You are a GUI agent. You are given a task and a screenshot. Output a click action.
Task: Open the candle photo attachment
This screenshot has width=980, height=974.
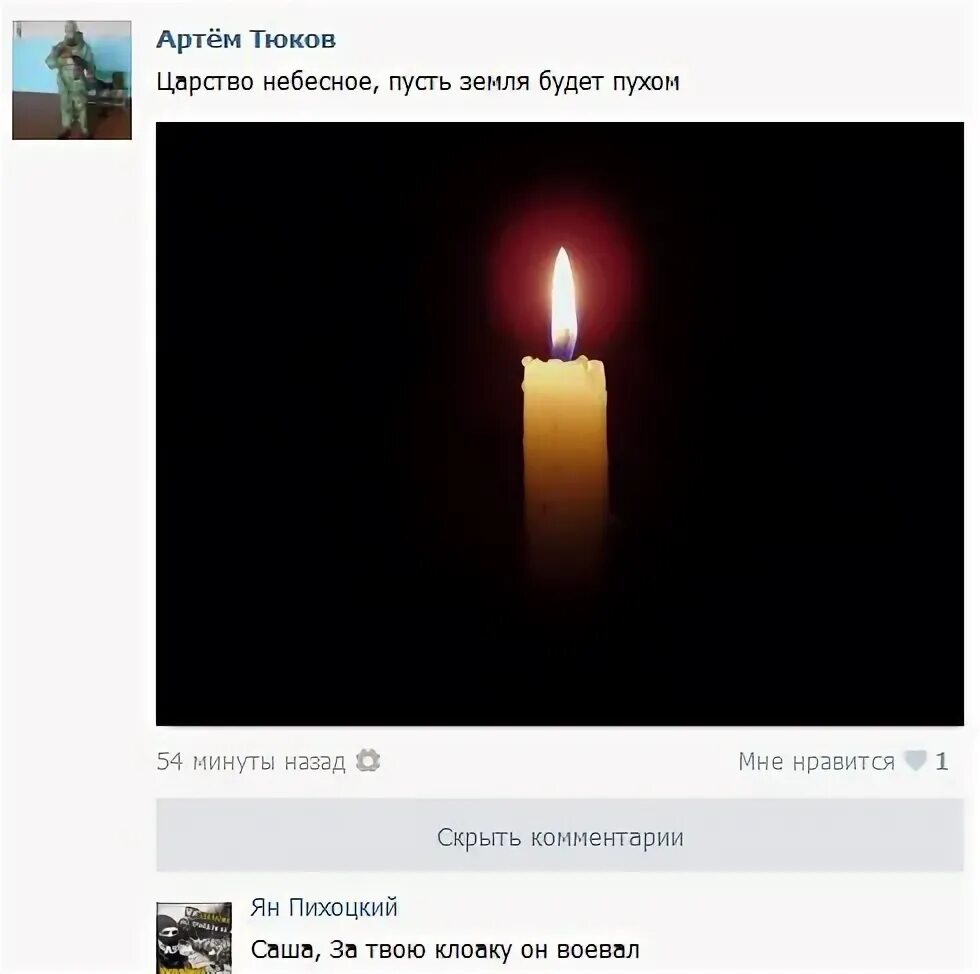pyautogui.click(x=559, y=424)
